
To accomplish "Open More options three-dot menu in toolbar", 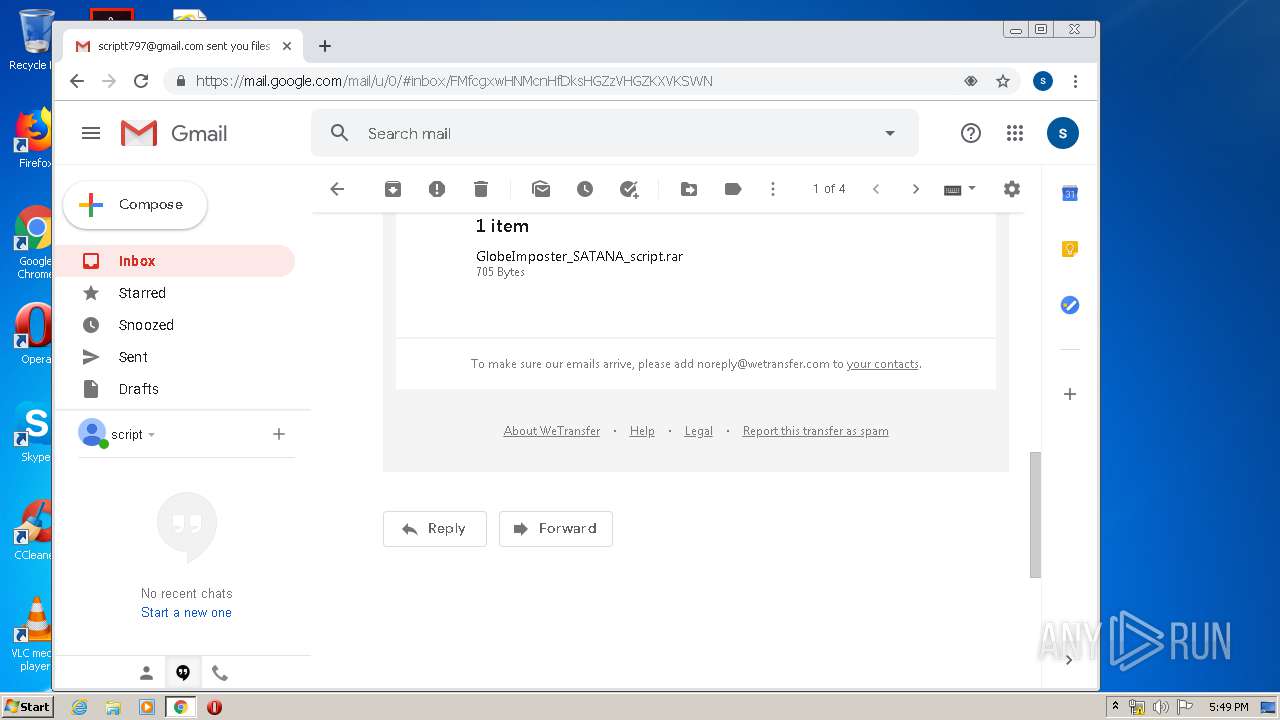I will (x=773, y=189).
